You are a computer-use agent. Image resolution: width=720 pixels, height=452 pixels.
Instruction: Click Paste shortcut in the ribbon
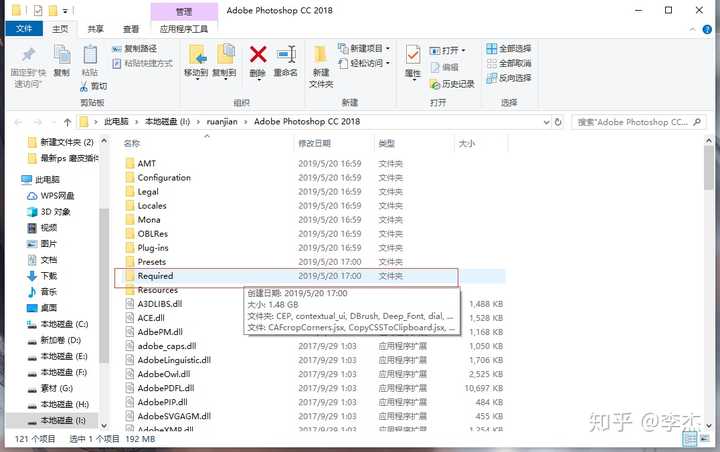tap(143, 63)
